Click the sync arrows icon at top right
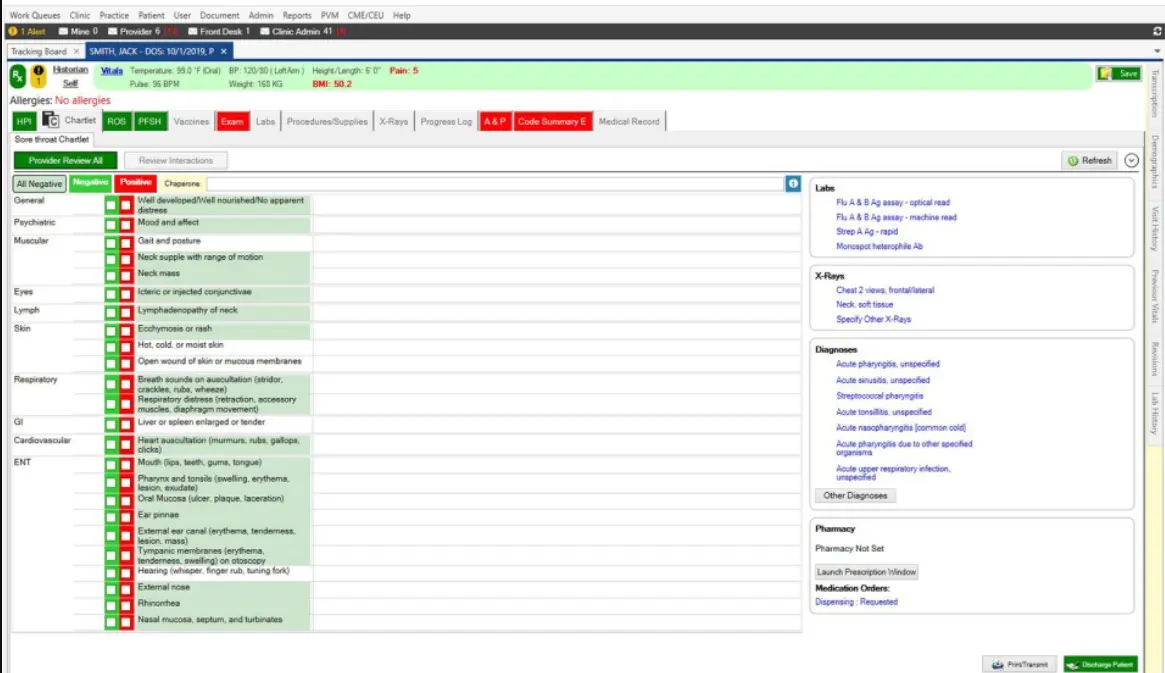This screenshot has width=1165, height=673. (1156, 33)
